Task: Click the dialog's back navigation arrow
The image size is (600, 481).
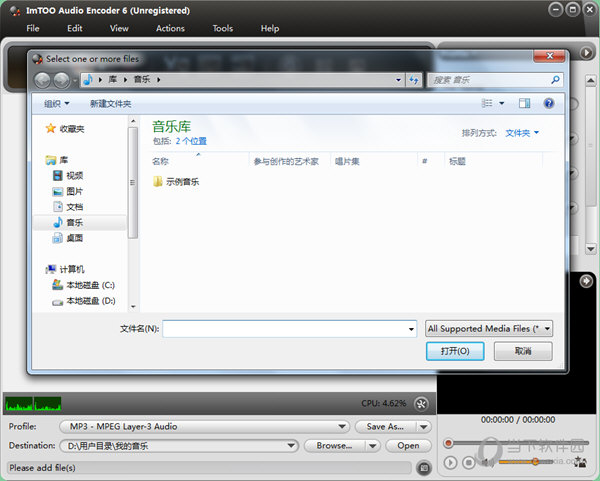Action: [x=42, y=80]
